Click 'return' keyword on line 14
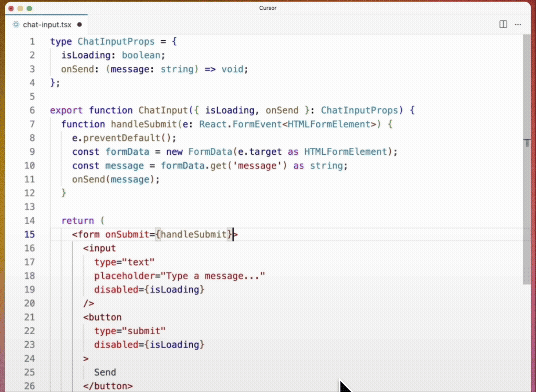This screenshot has height=392, width=536. [x=78, y=221]
